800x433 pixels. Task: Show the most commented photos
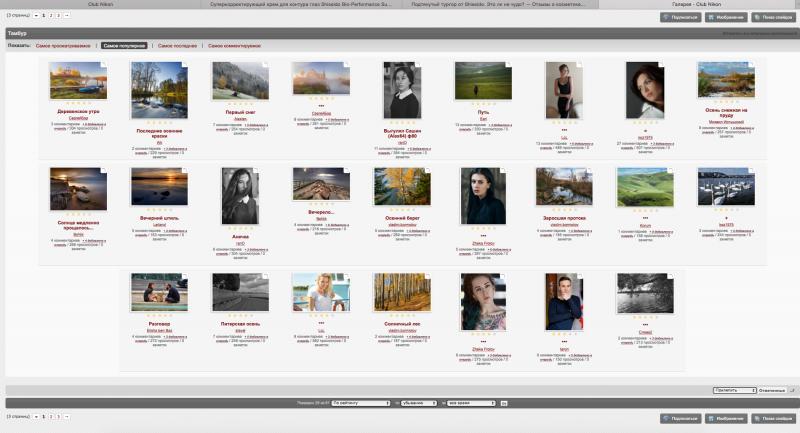pyautogui.click(x=234, y=46)
